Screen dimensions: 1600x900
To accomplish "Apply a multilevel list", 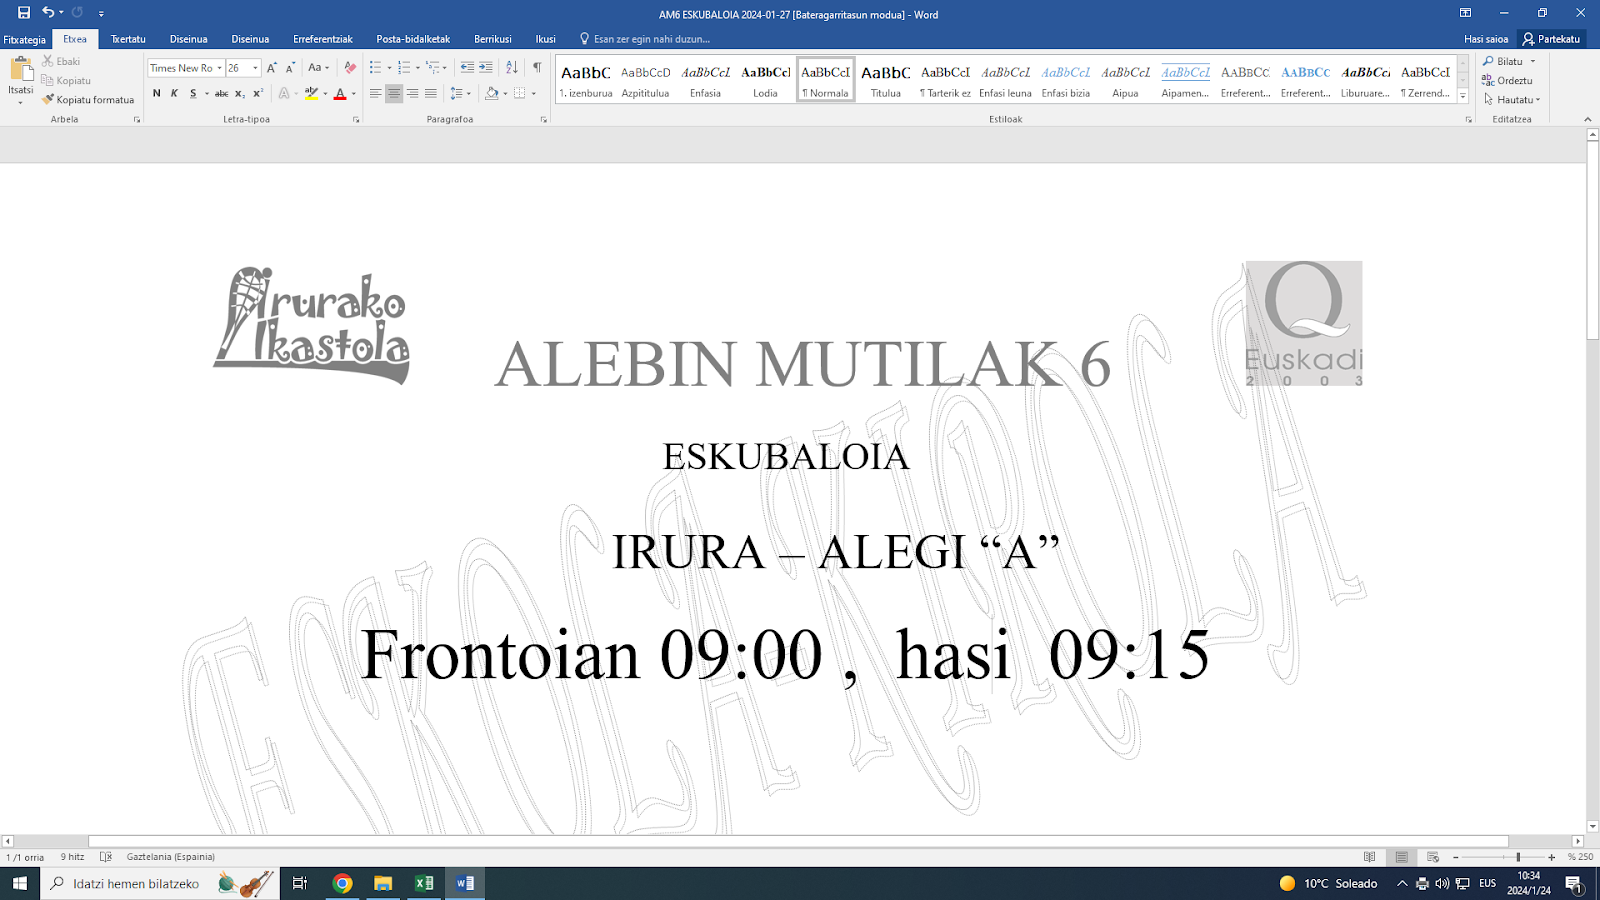I will click(x=433, y=68).
